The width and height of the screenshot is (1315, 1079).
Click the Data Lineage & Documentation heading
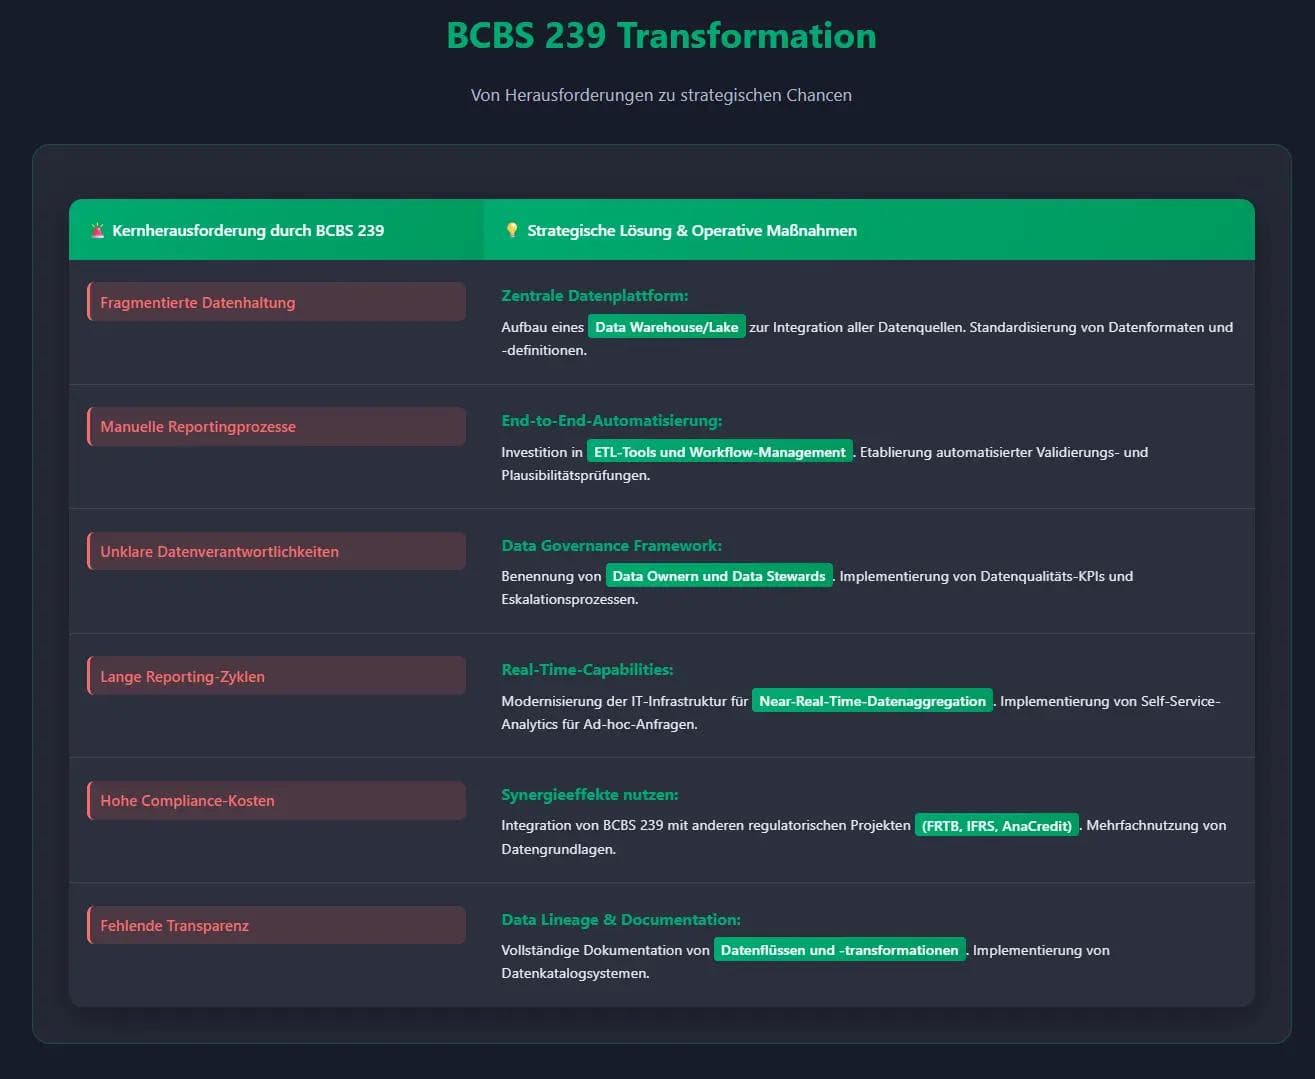(x=621, y=920)
